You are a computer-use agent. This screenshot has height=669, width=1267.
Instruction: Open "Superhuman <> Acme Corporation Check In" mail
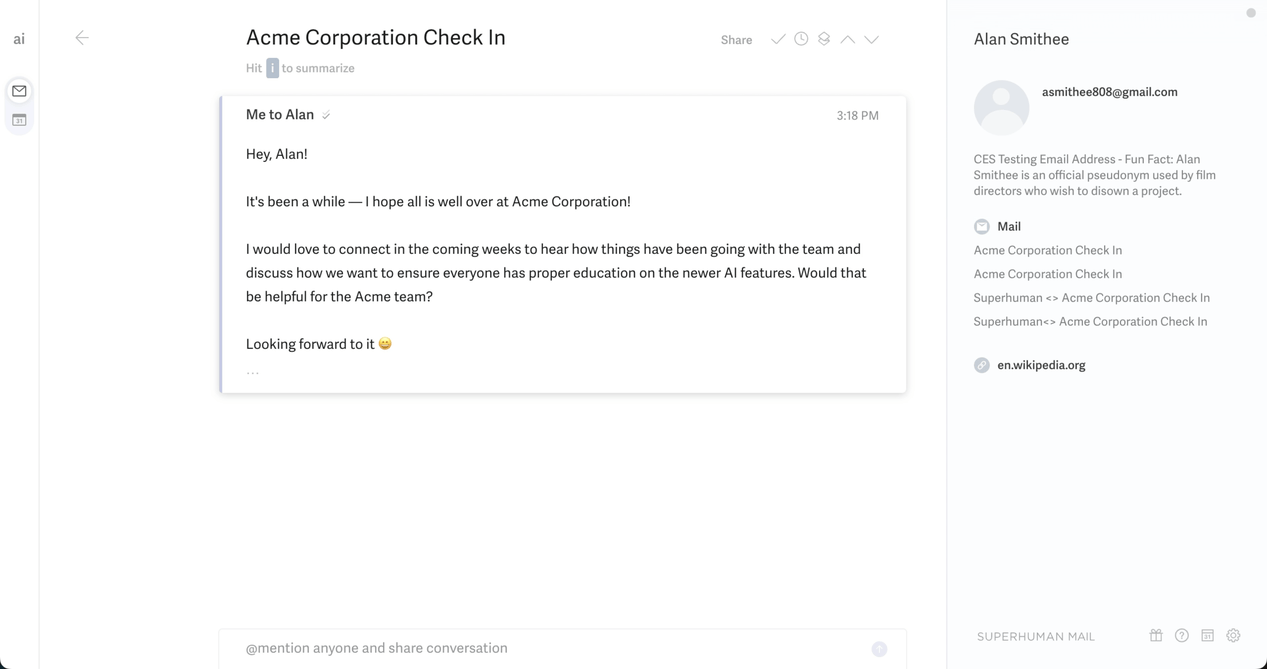pyautogui.click(x=1091, y=298)
